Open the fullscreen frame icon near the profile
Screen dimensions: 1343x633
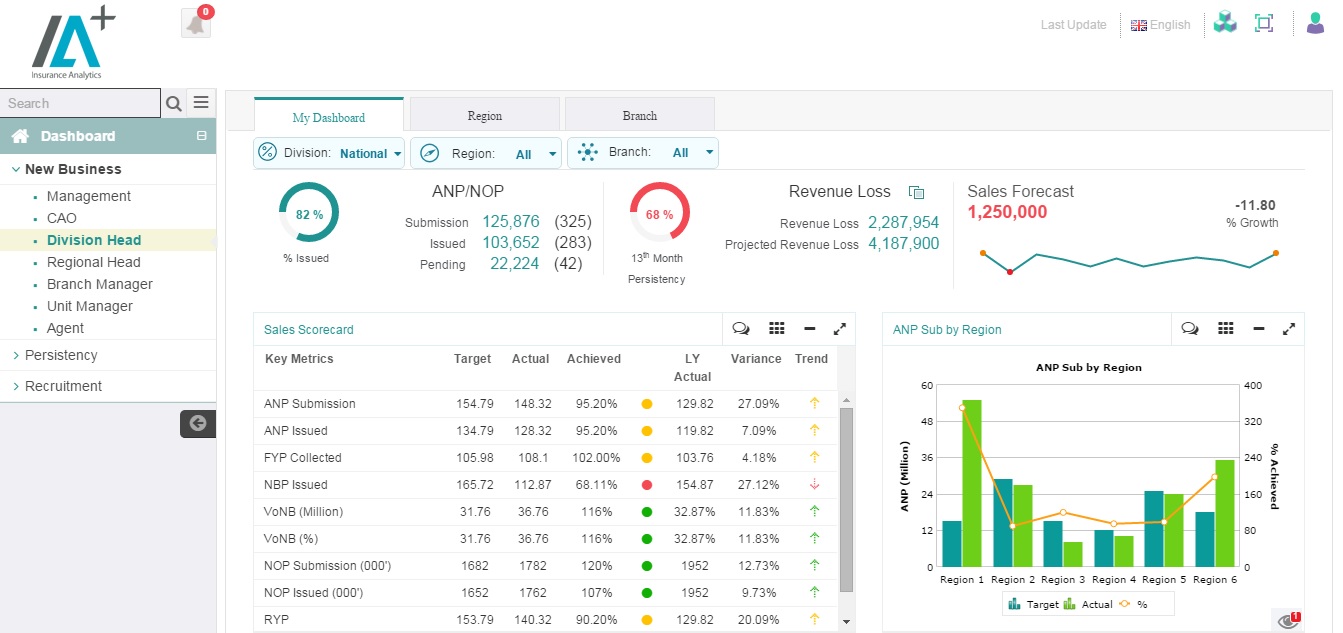click(x=1263, y=21)
